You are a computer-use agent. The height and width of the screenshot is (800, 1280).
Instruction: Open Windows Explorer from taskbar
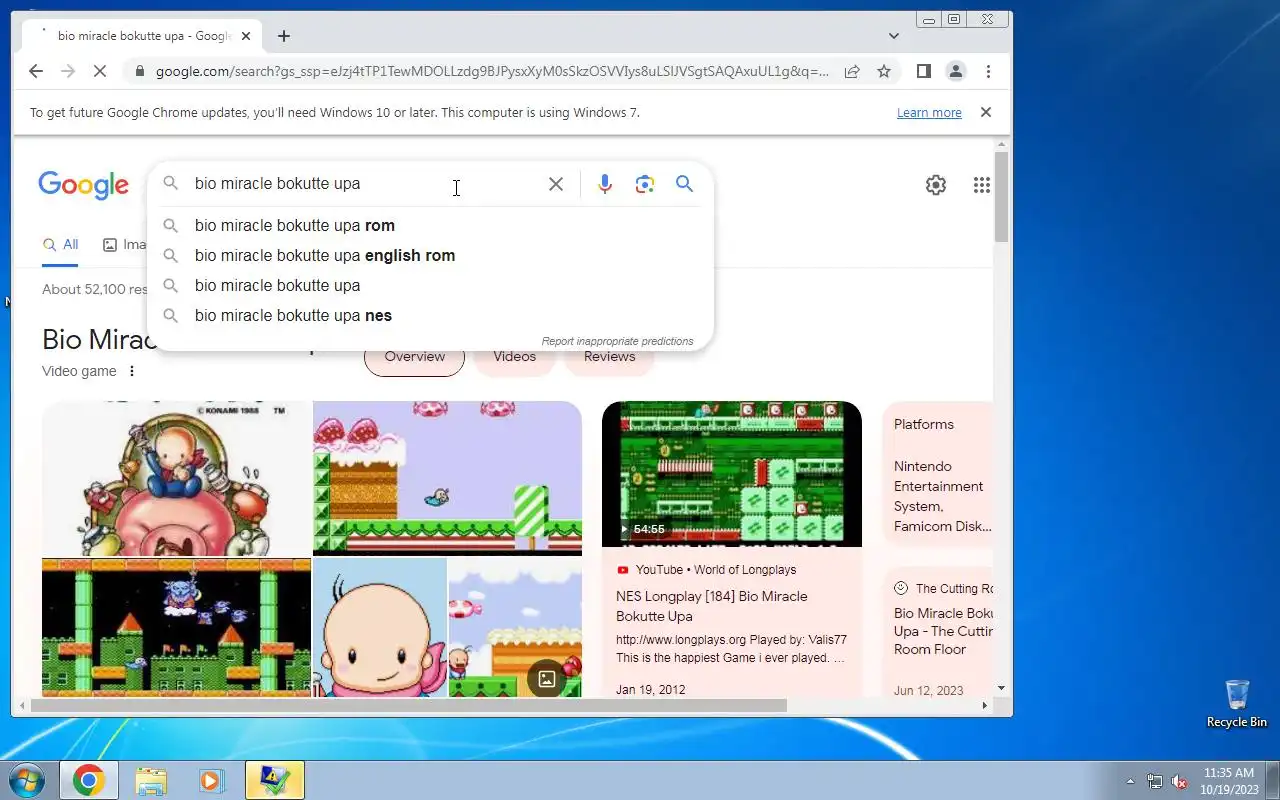151,780
